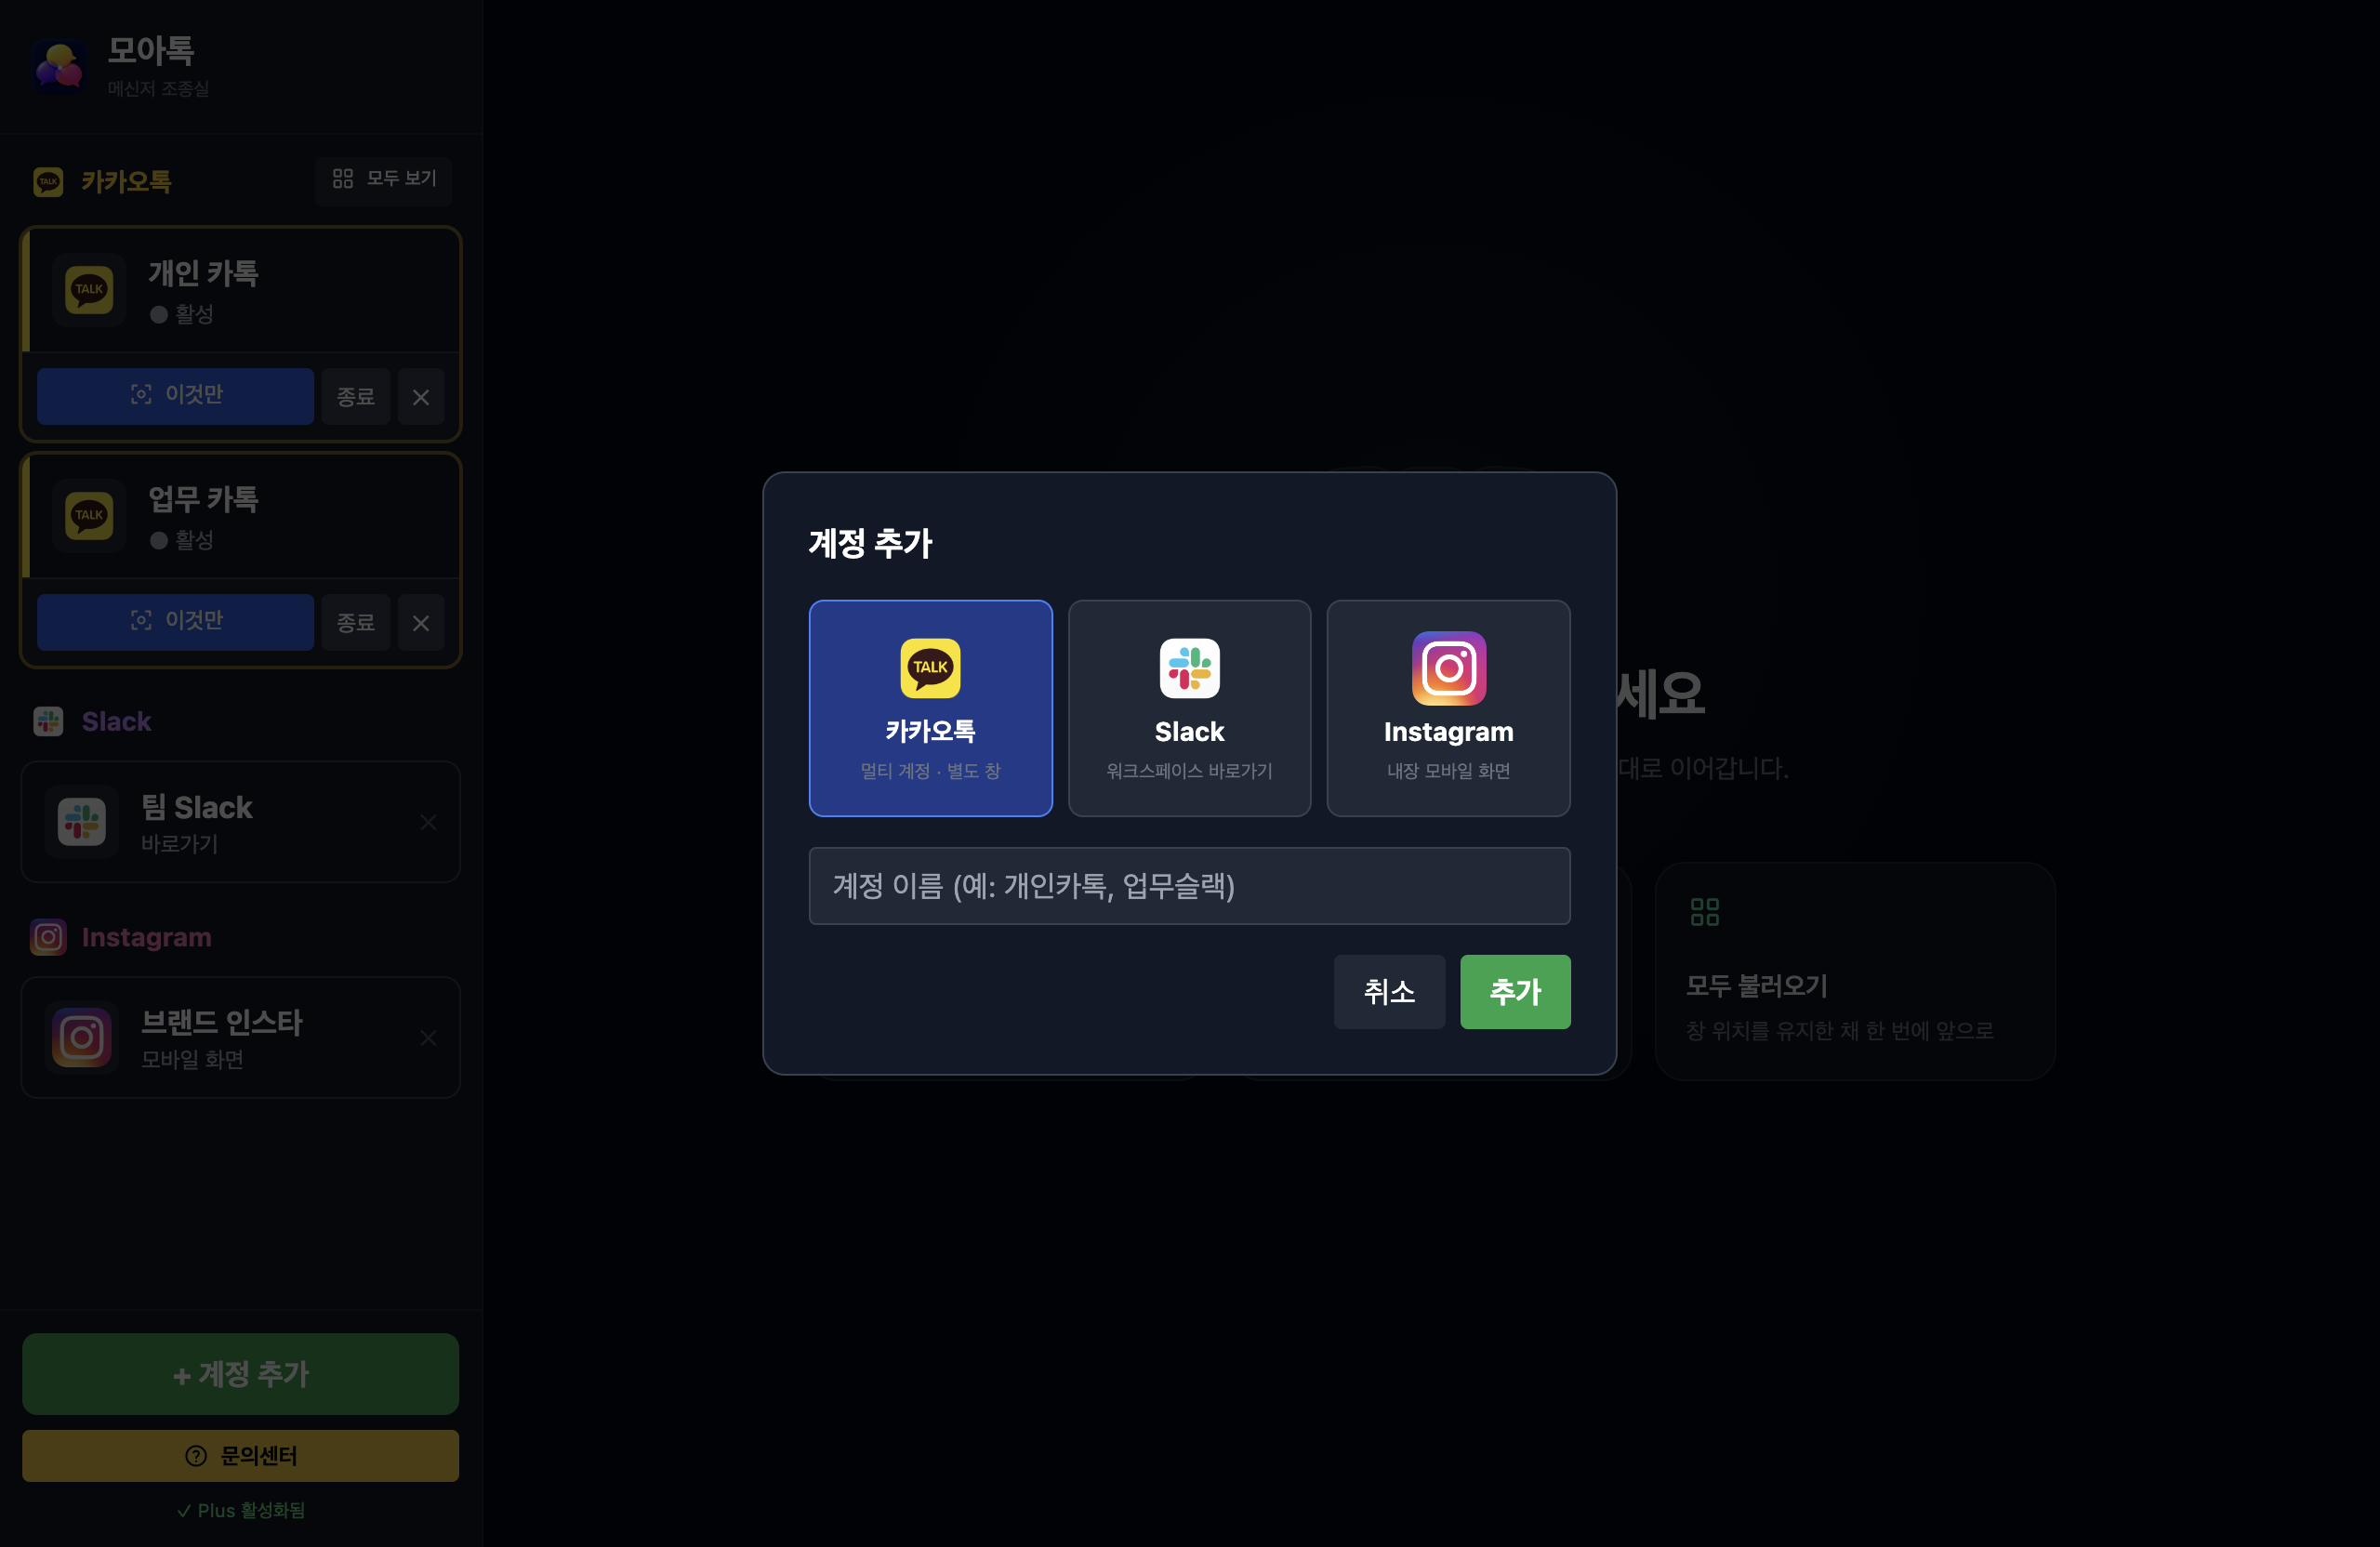
Task: Click 종료 on the 개인 카톡 card
Action: [x=356, y=396]
